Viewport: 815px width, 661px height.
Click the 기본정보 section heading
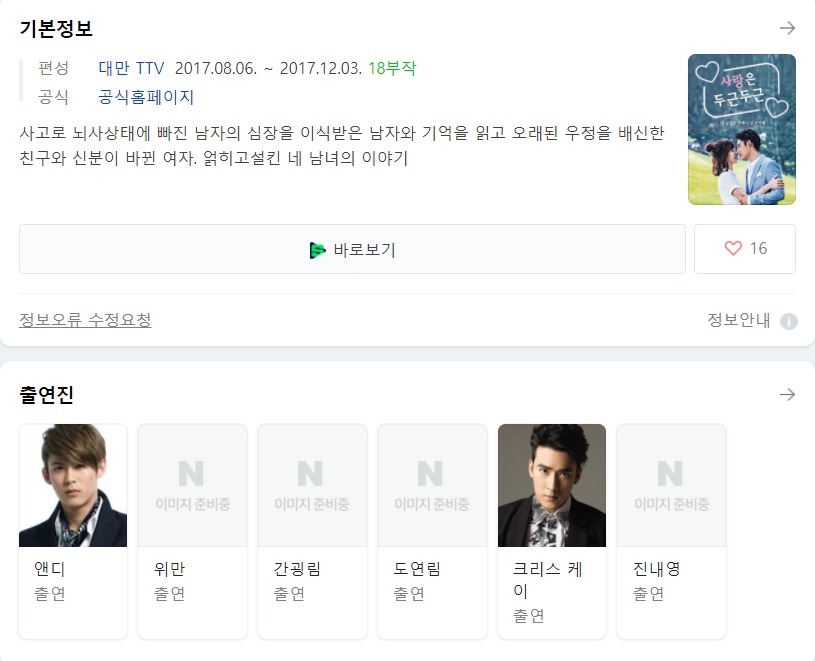(56, 28)
